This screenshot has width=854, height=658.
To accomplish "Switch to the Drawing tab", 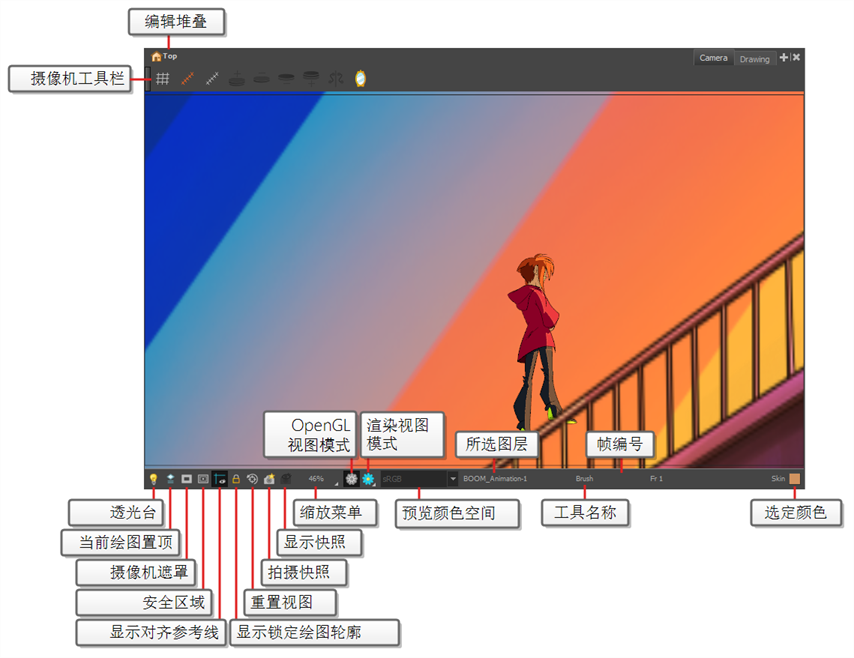I will [754, 59].
